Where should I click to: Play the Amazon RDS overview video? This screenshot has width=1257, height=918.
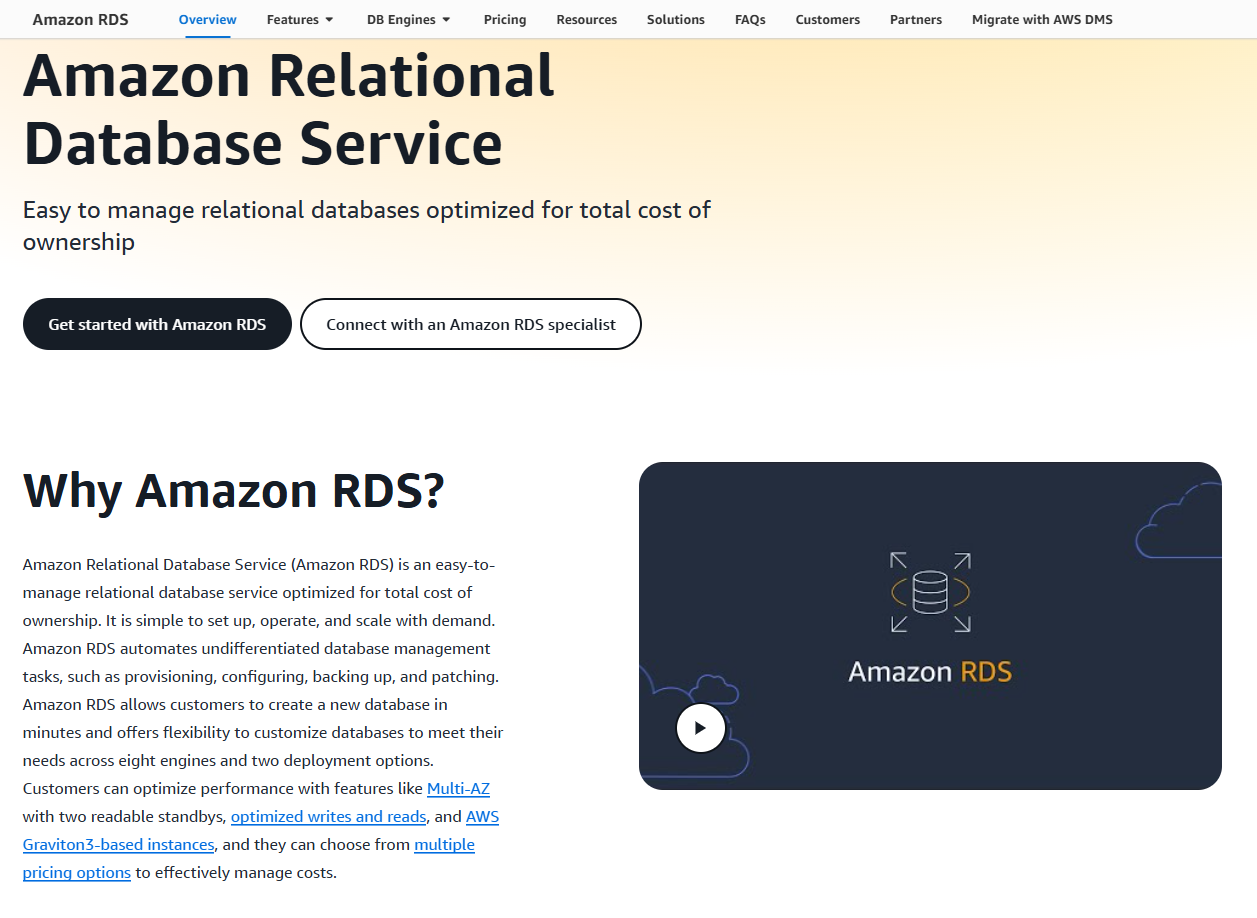tap(700, 728)
